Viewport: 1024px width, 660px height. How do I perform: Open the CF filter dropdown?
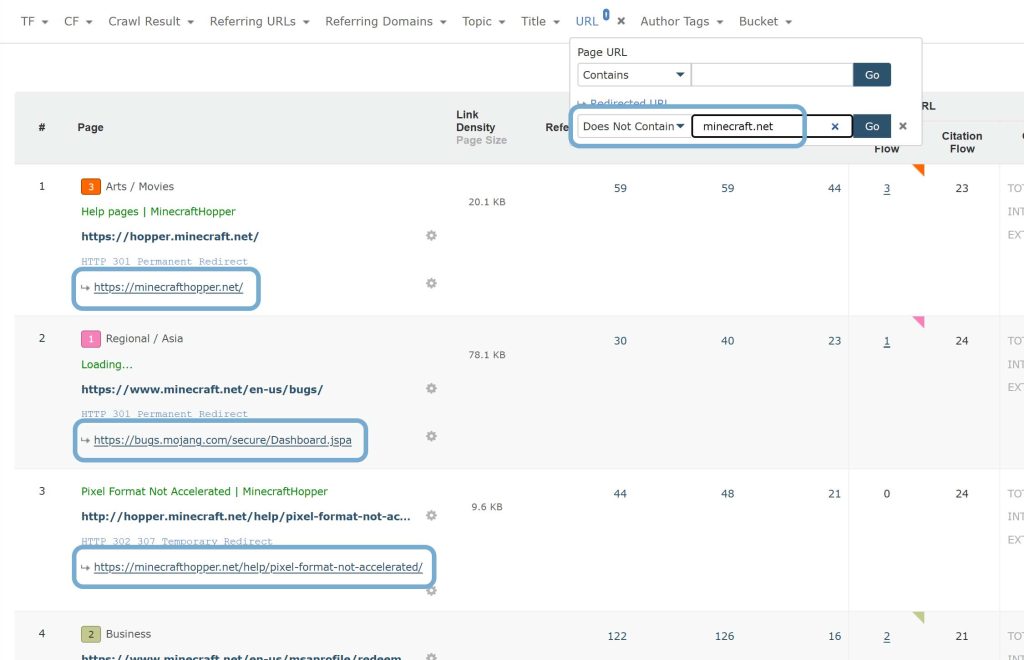pos(78,22)
